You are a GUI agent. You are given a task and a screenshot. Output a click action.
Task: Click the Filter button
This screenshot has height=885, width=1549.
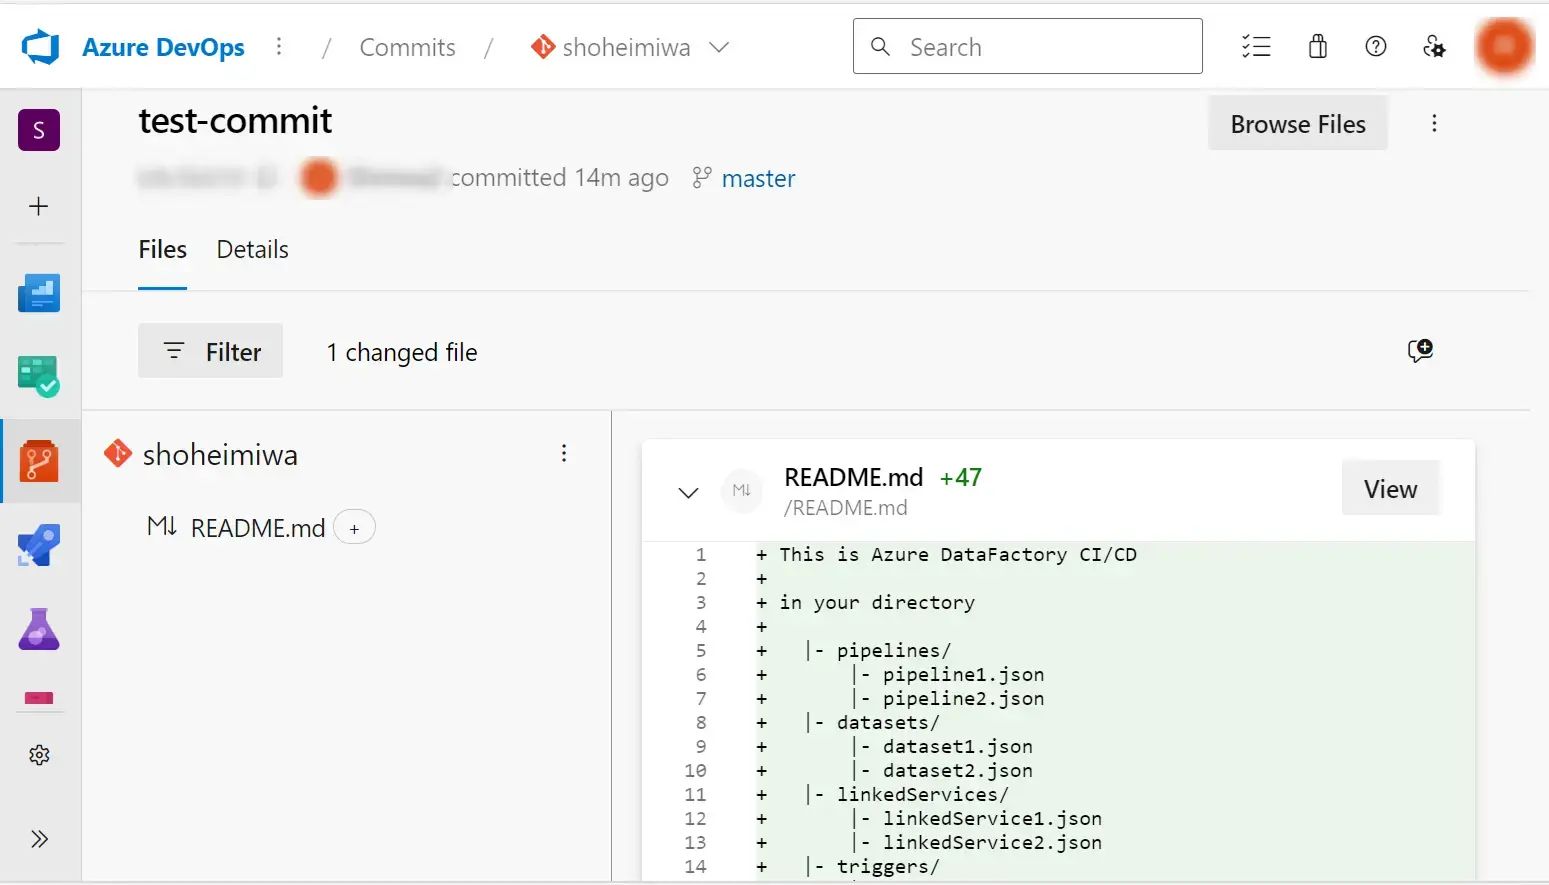(x=210, y=351)
